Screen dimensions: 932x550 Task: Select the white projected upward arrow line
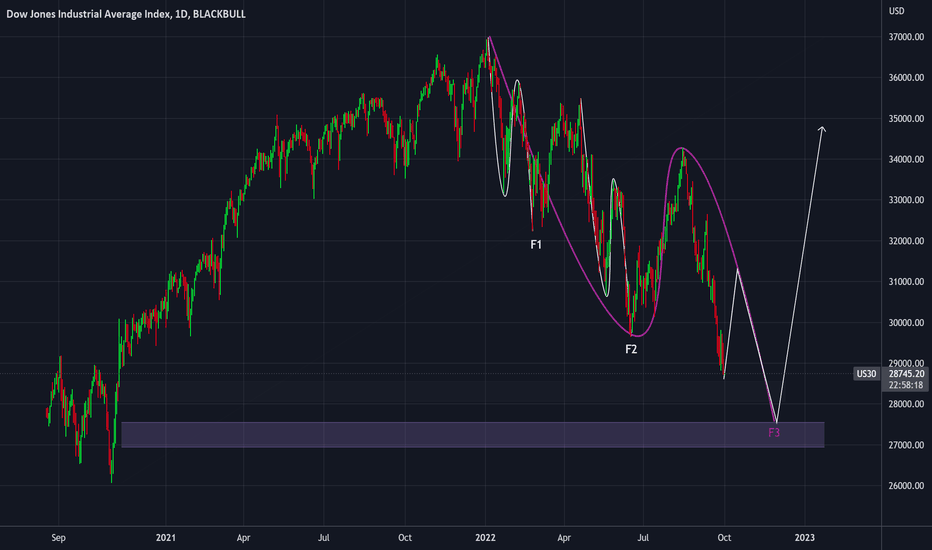[800, 274]
